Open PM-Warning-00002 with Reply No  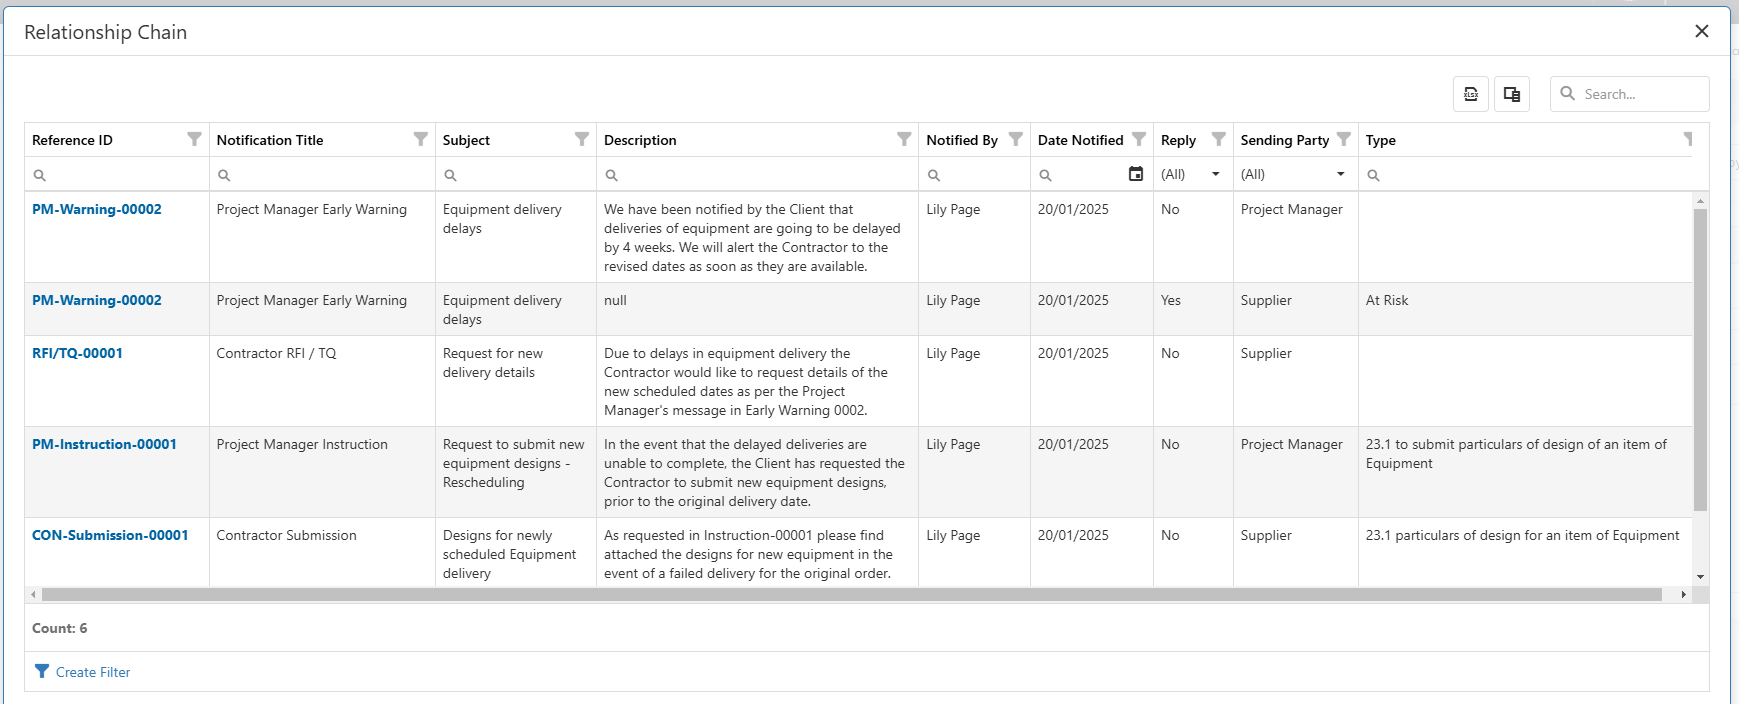[x=97, y=209]
